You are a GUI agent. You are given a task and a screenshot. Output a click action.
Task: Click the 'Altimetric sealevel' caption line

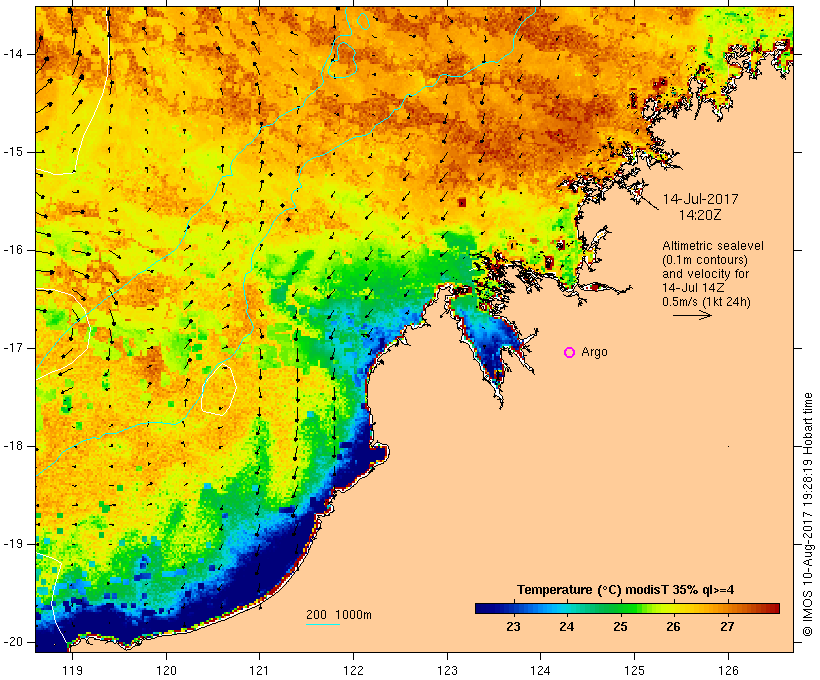tap(713, 246)
